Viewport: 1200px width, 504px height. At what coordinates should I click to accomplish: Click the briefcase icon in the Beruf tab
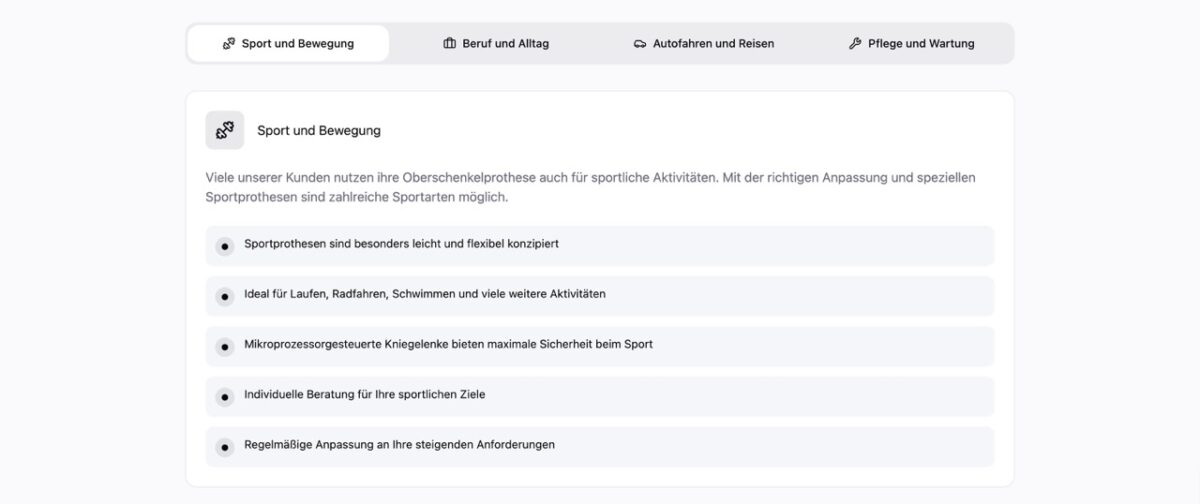[450, 44]
